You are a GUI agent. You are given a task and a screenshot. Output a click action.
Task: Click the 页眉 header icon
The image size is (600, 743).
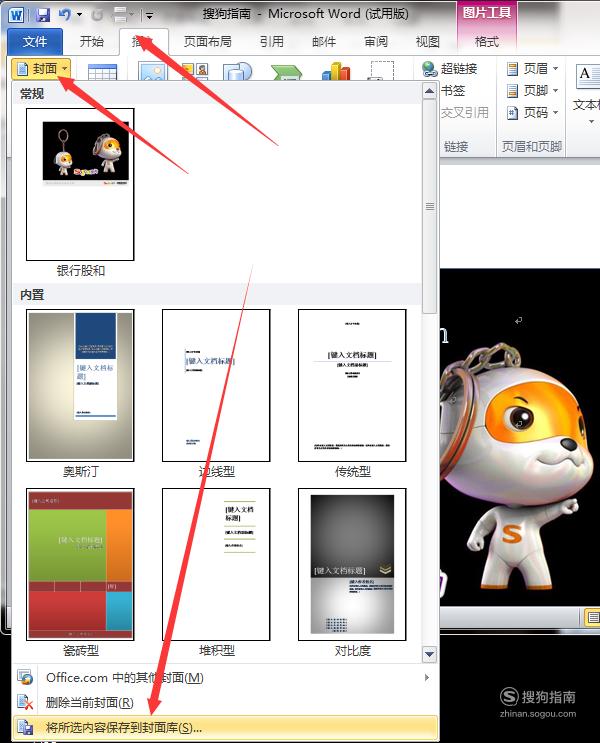[512, 69]
